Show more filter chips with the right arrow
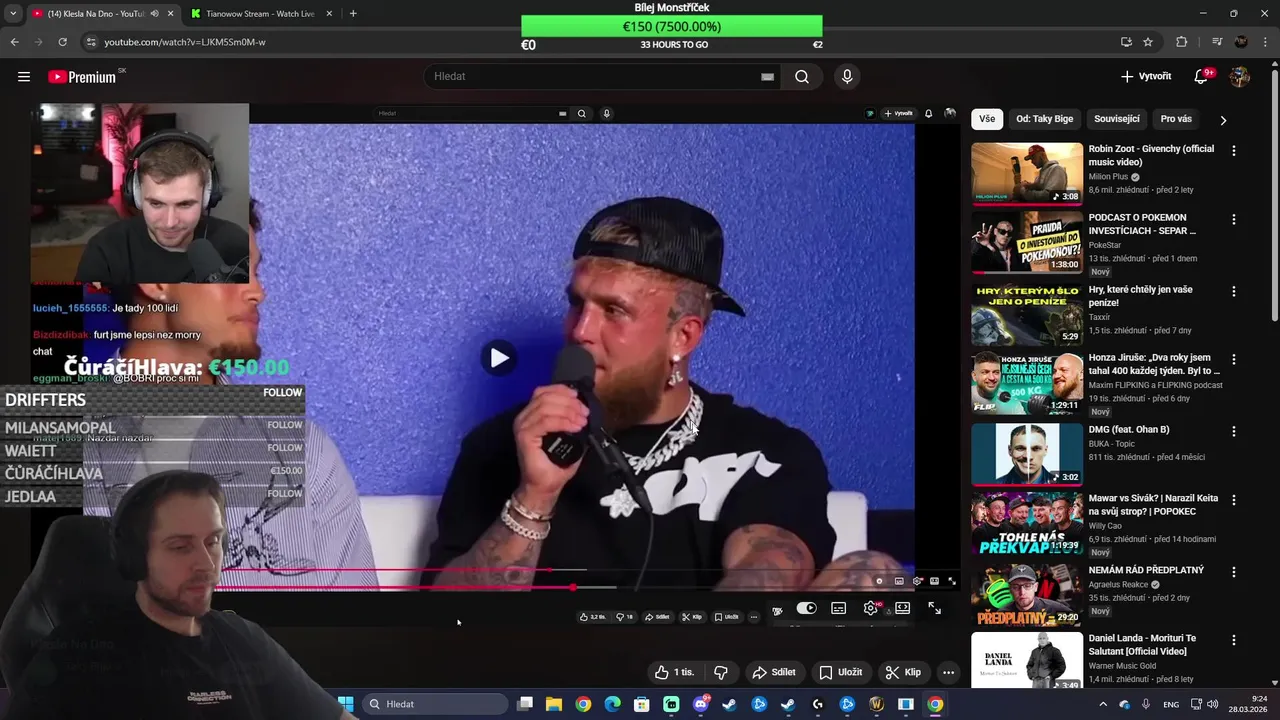The height and width of the screenshot is (720, 1280). [1223, 120]
